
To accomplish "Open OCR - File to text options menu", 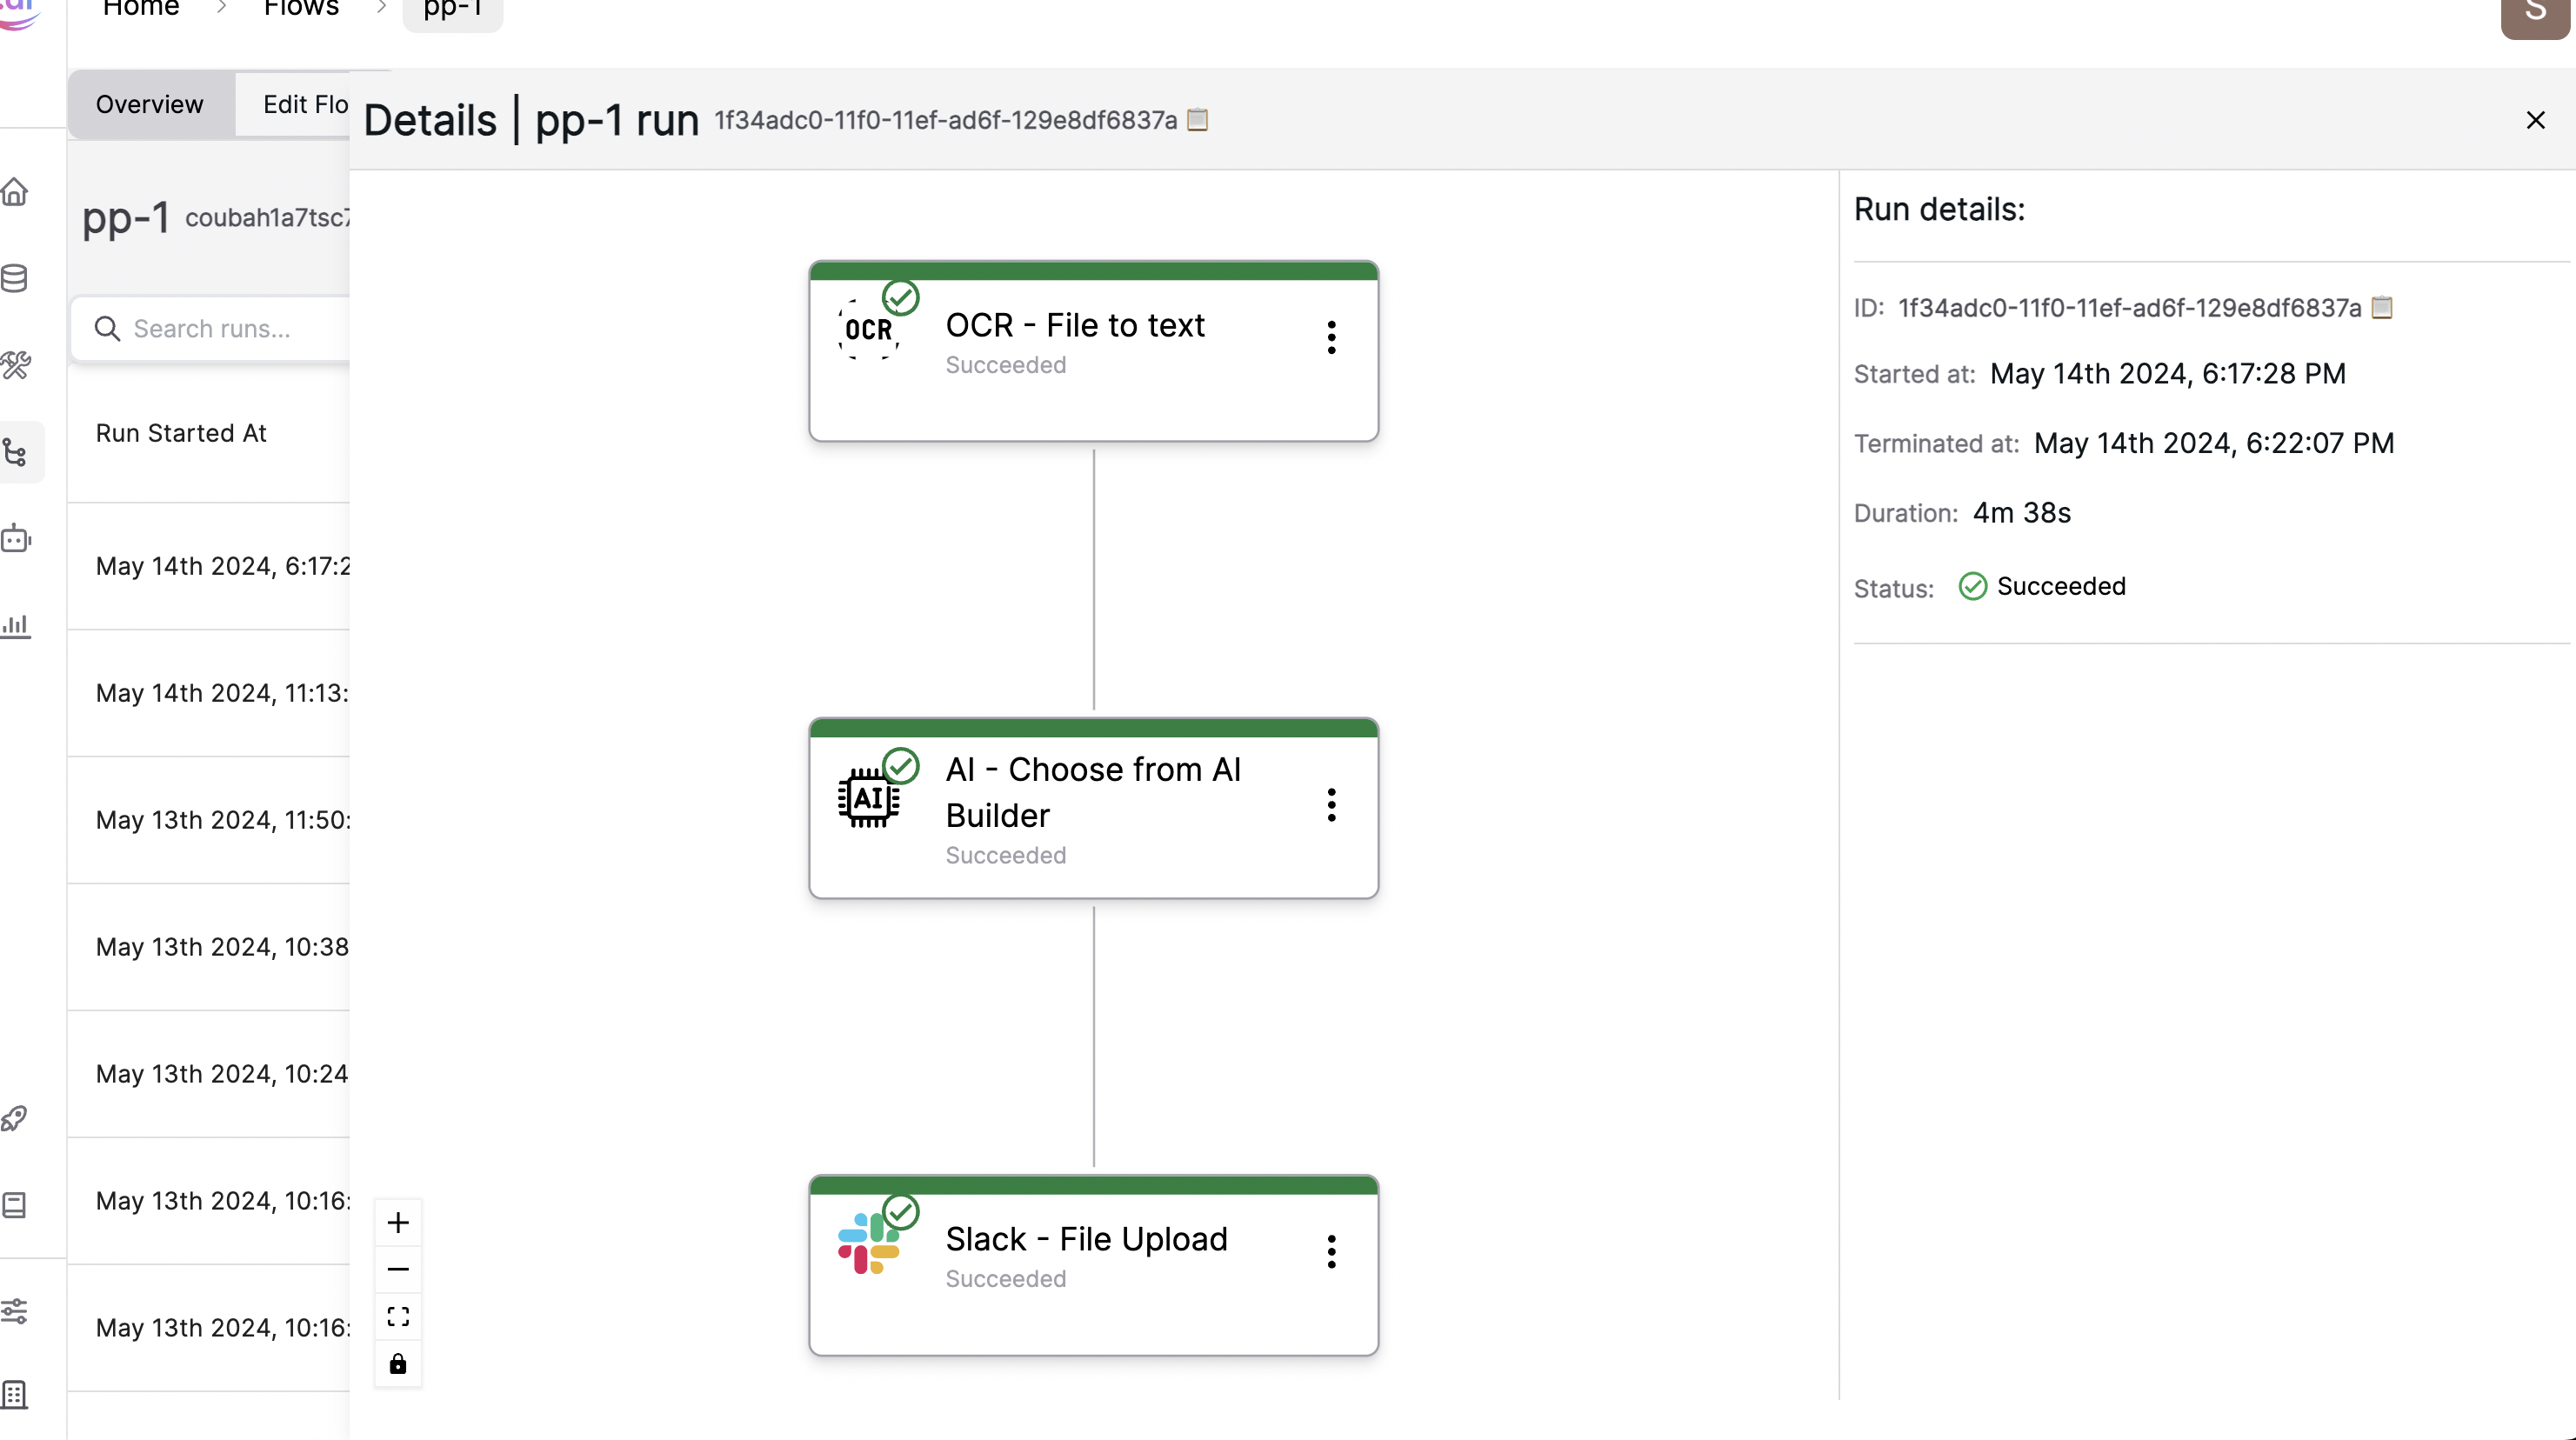I will [1331, 338].
